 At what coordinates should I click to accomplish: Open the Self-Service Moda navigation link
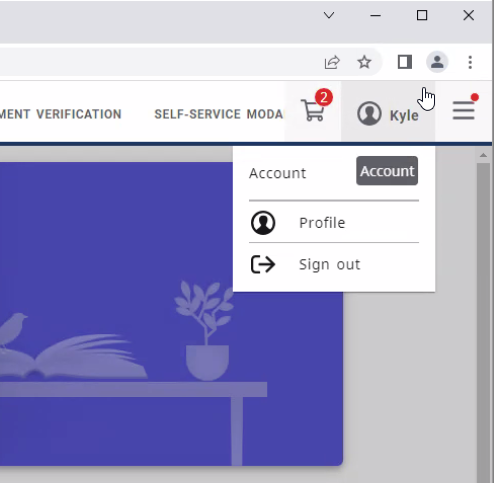[x=219, y=114]
